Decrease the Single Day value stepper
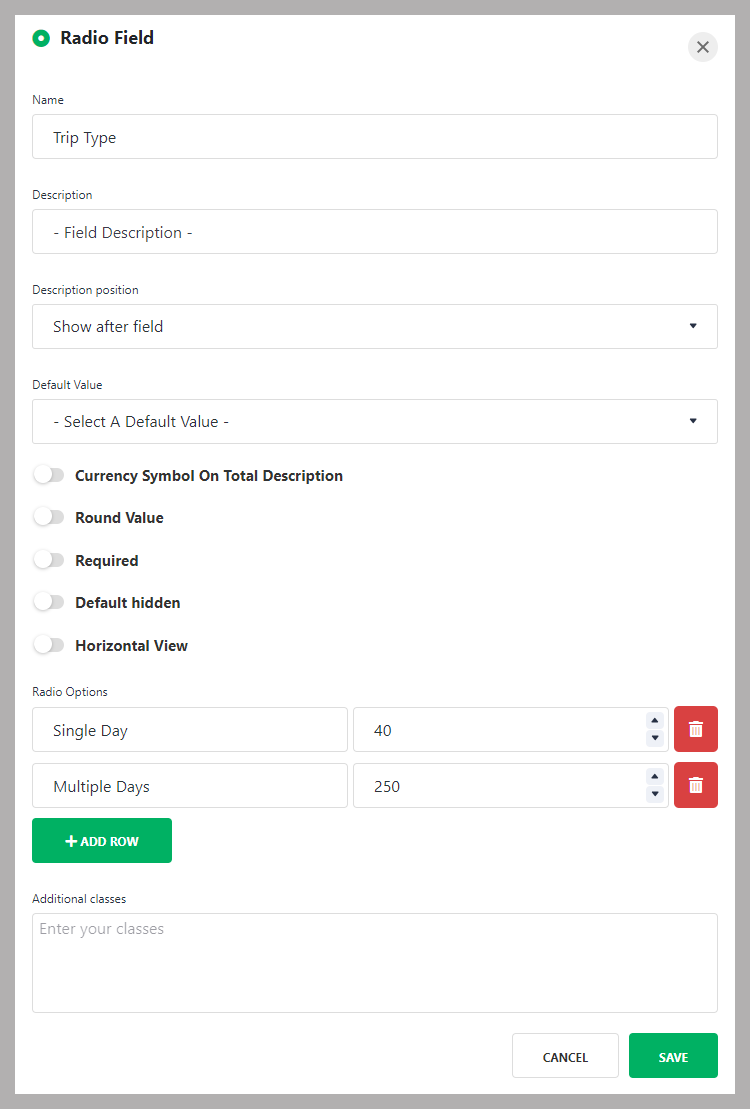This screenshot has width=750, height=1109. click(654, 738)
